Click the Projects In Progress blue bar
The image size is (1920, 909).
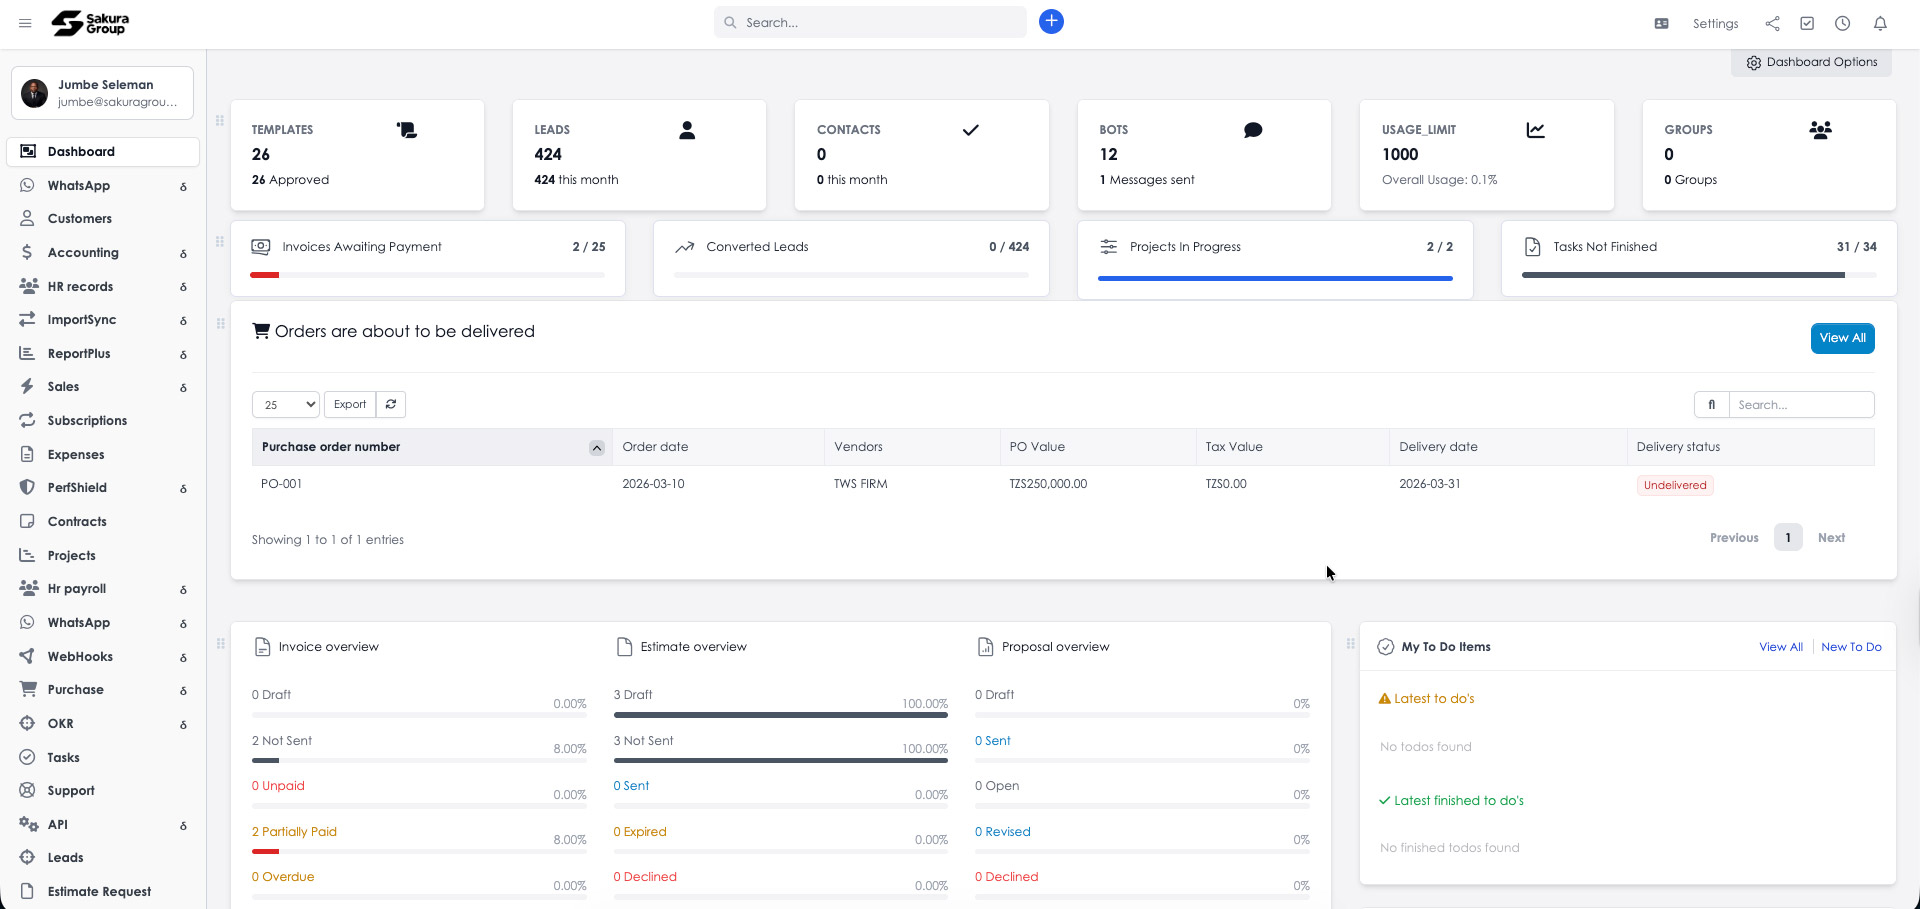tap(1275, 278)
